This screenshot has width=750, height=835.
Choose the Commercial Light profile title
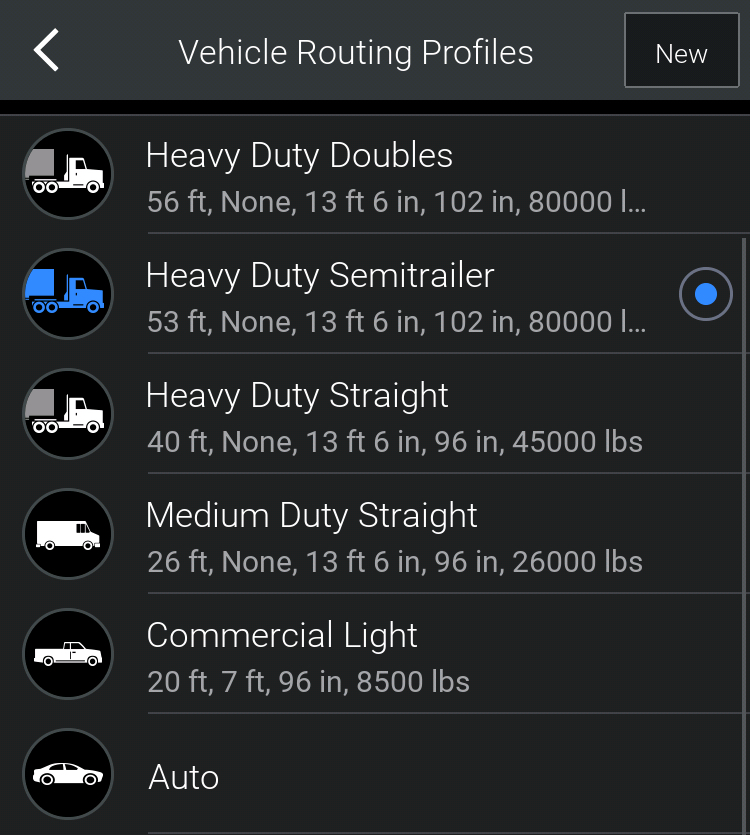(x=282, y=636)
